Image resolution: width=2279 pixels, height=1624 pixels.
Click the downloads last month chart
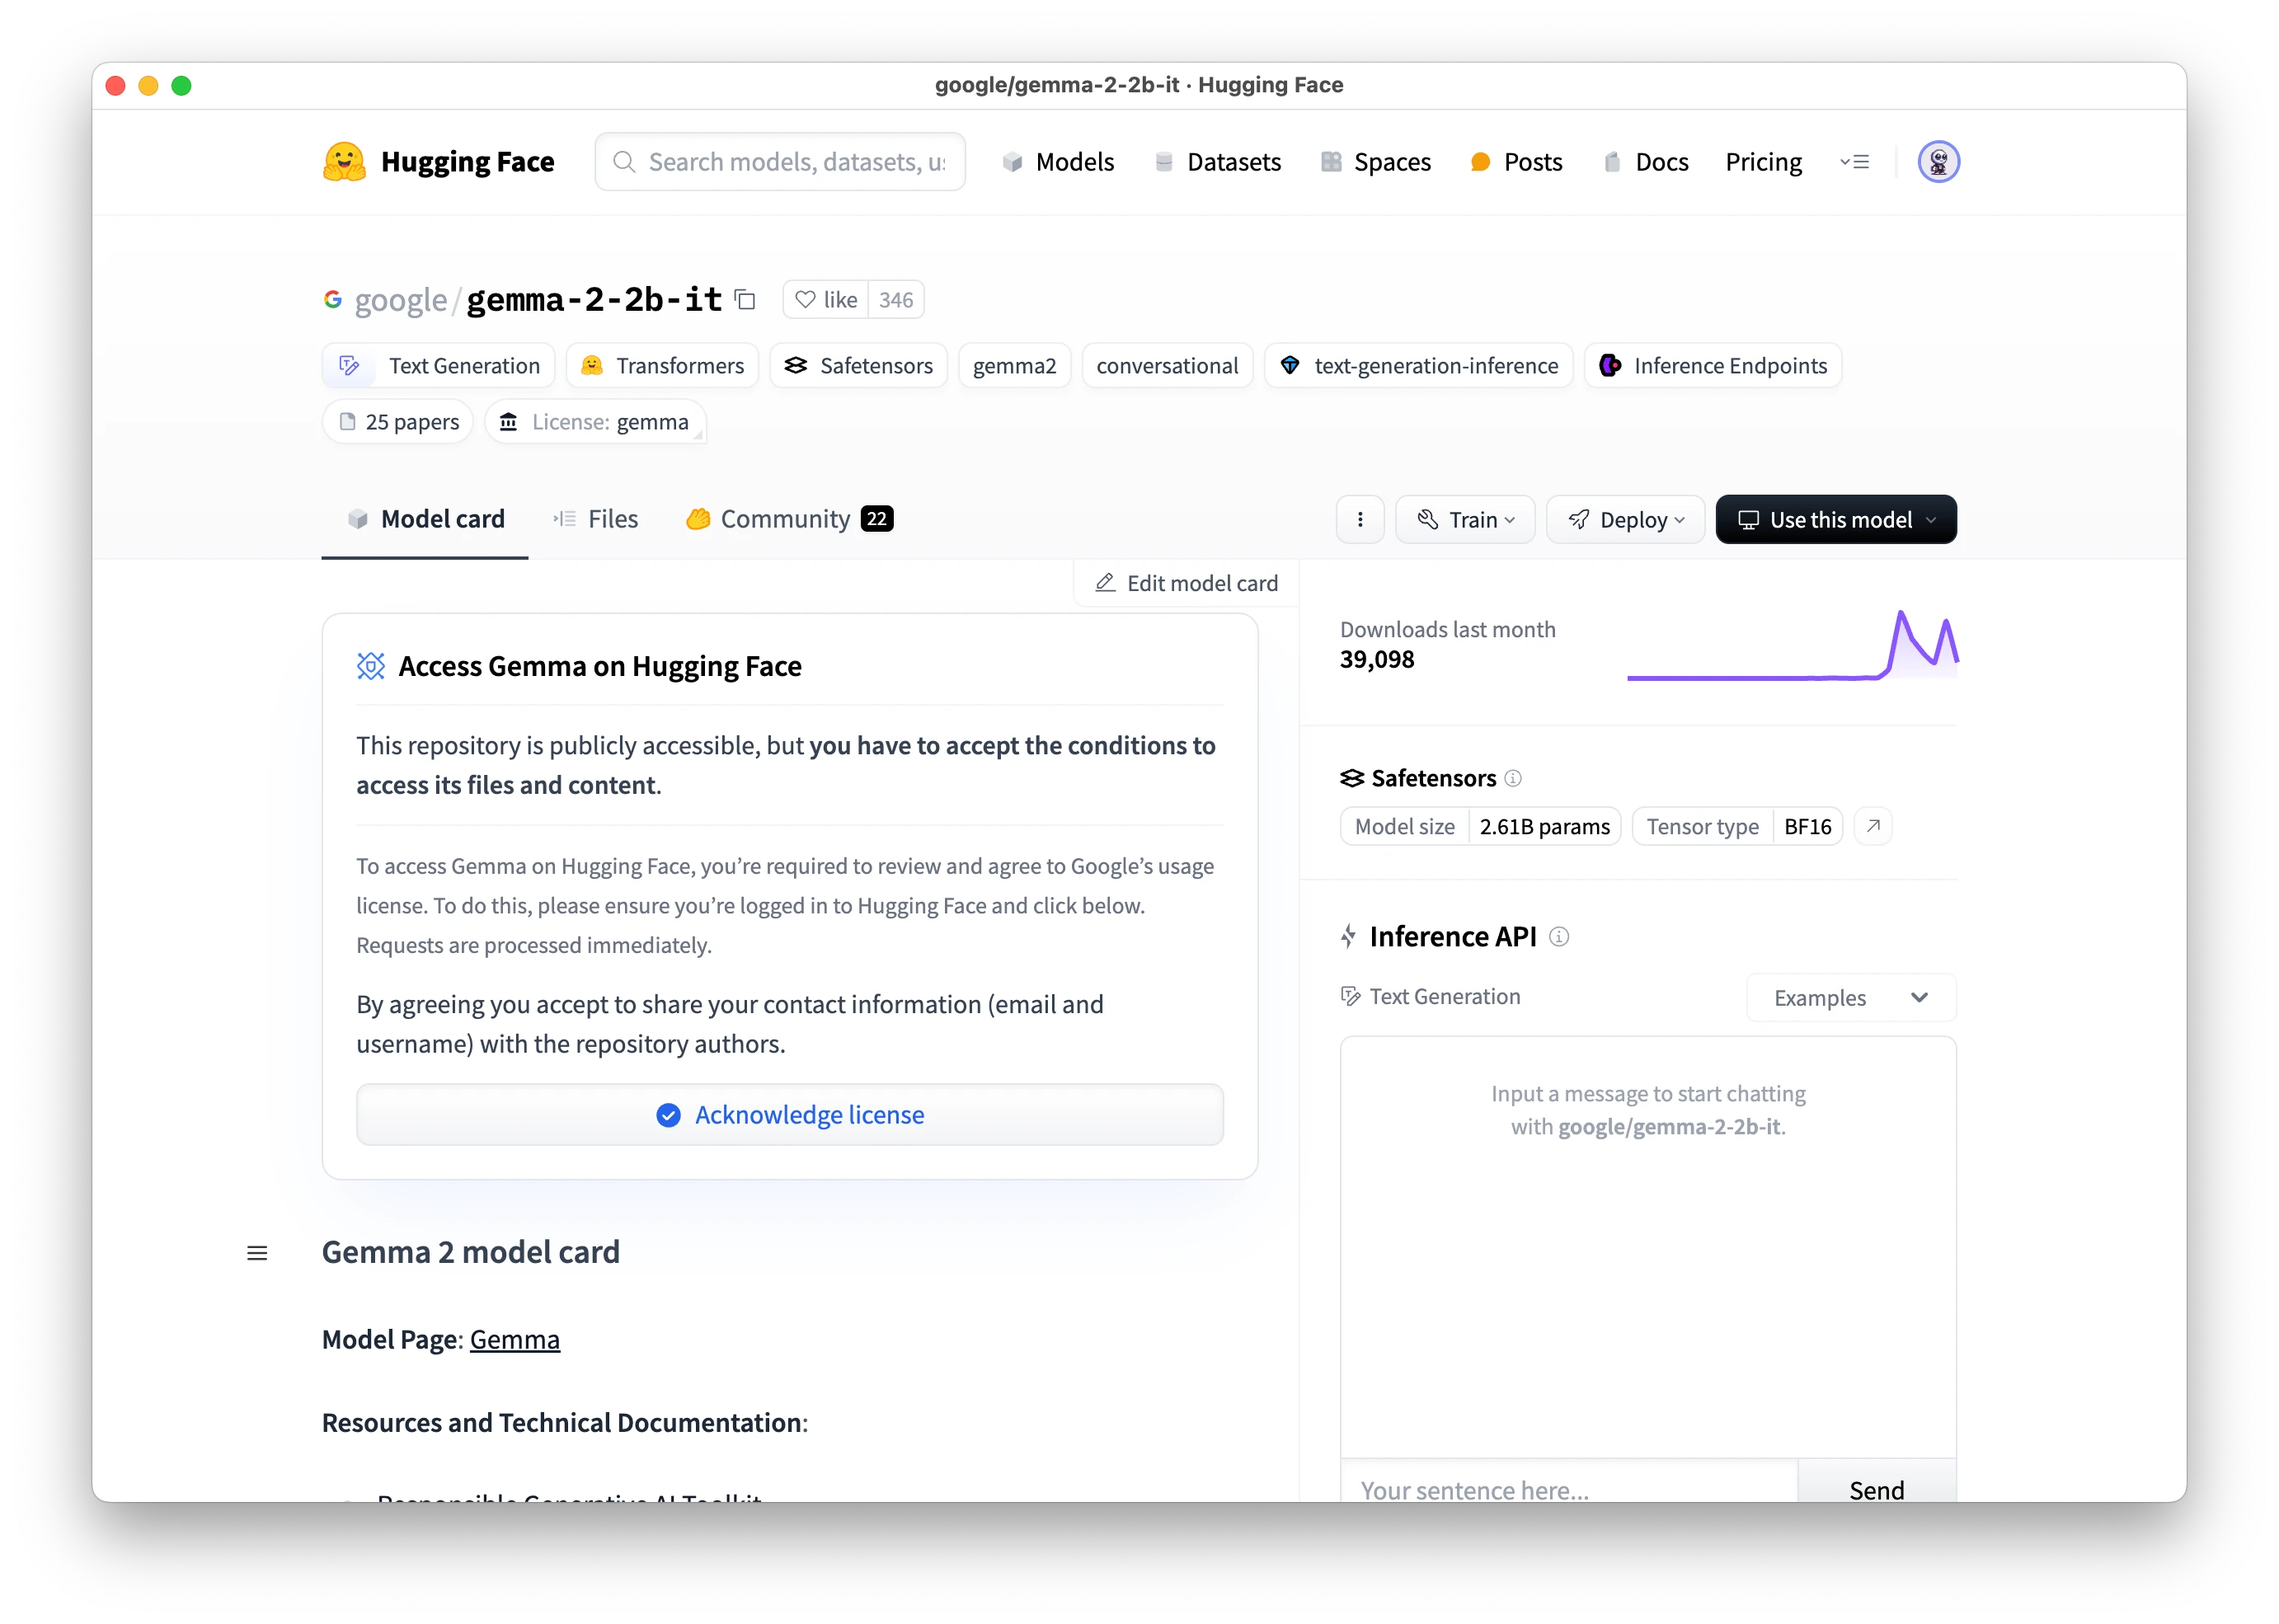[1792, 645]
